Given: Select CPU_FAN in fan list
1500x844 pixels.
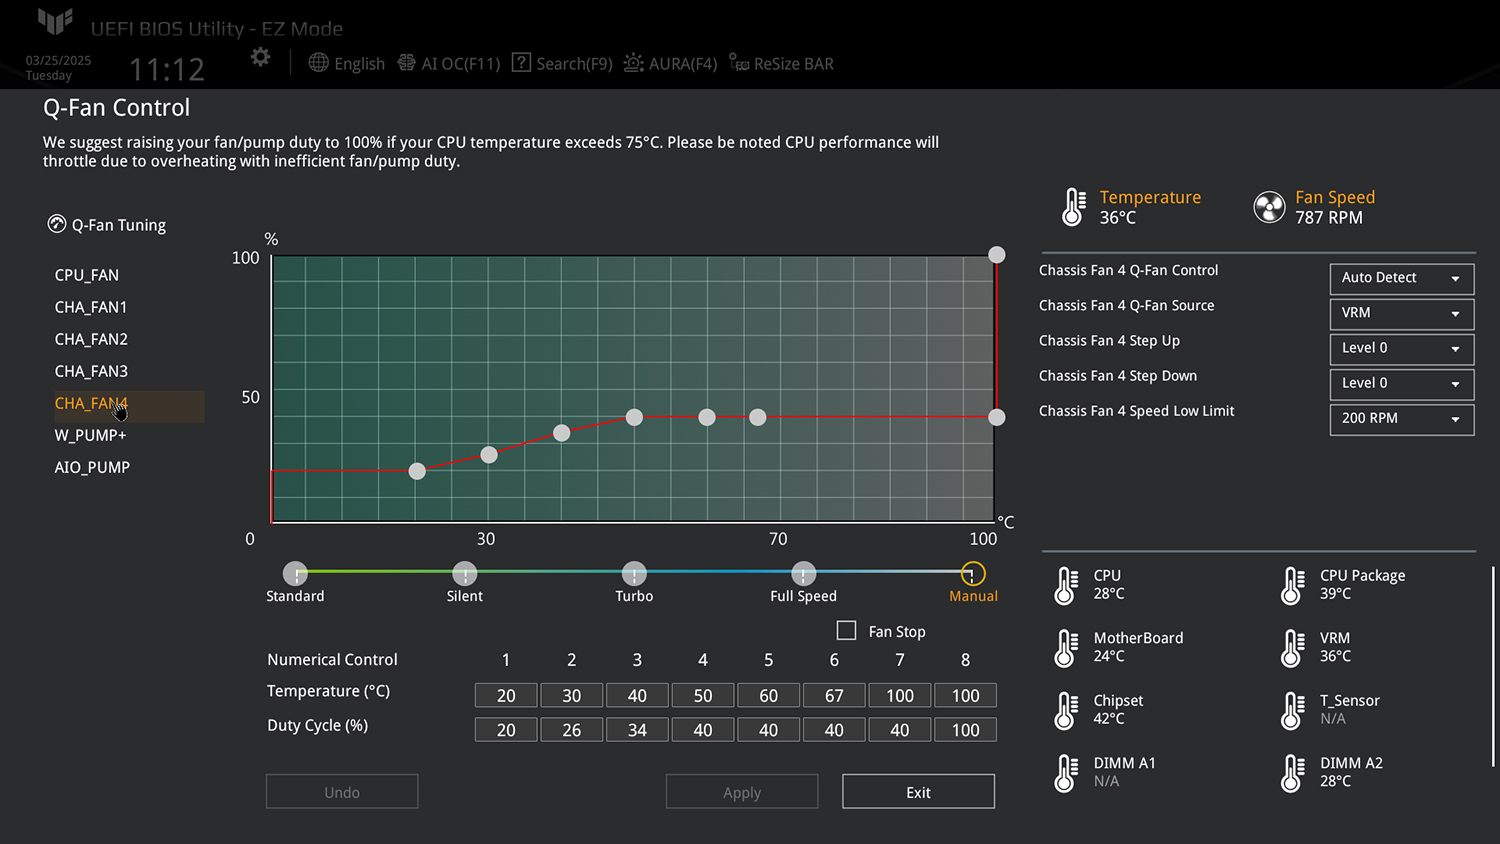Looking at the screenshot, I should pos(87,275).
